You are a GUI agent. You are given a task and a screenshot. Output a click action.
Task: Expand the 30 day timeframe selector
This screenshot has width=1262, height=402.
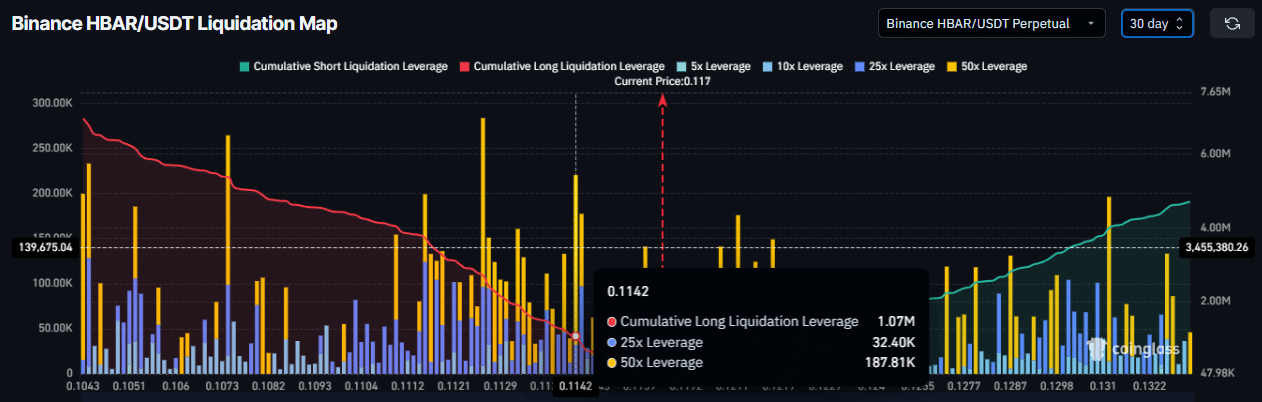(x=1157, y=23)
